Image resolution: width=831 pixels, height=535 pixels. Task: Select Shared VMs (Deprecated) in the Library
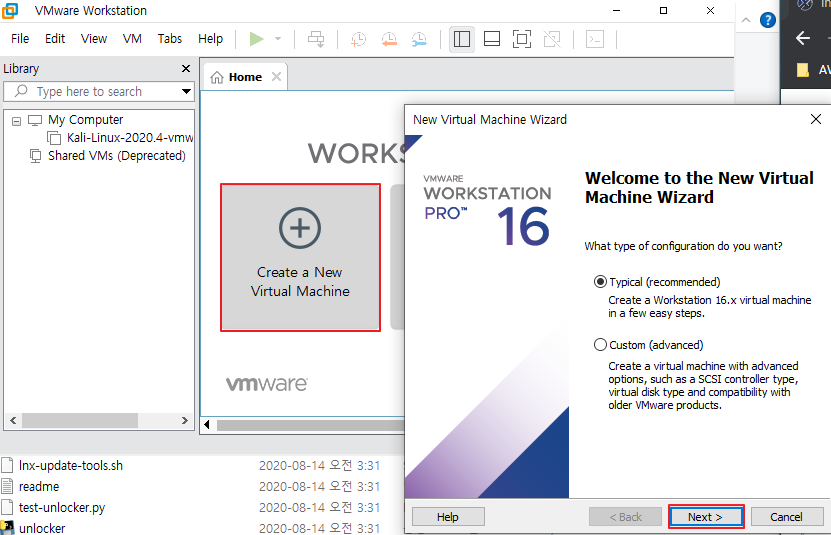click(x=117, y=156)
